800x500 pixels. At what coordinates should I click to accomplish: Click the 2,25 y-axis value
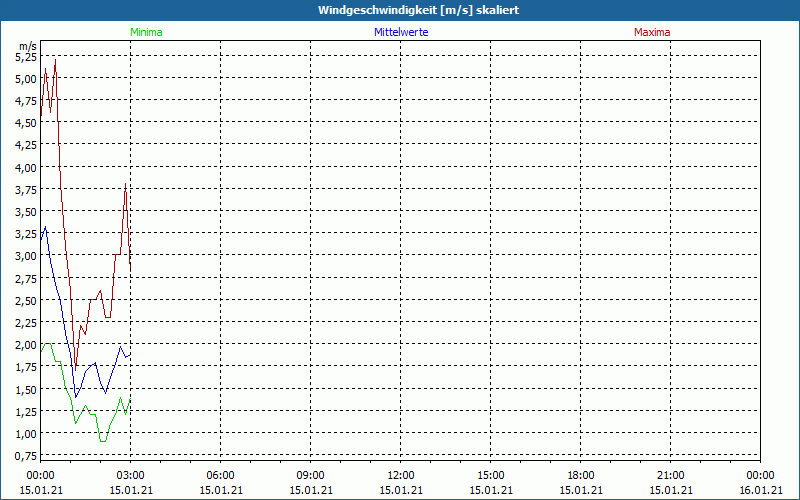26,322
